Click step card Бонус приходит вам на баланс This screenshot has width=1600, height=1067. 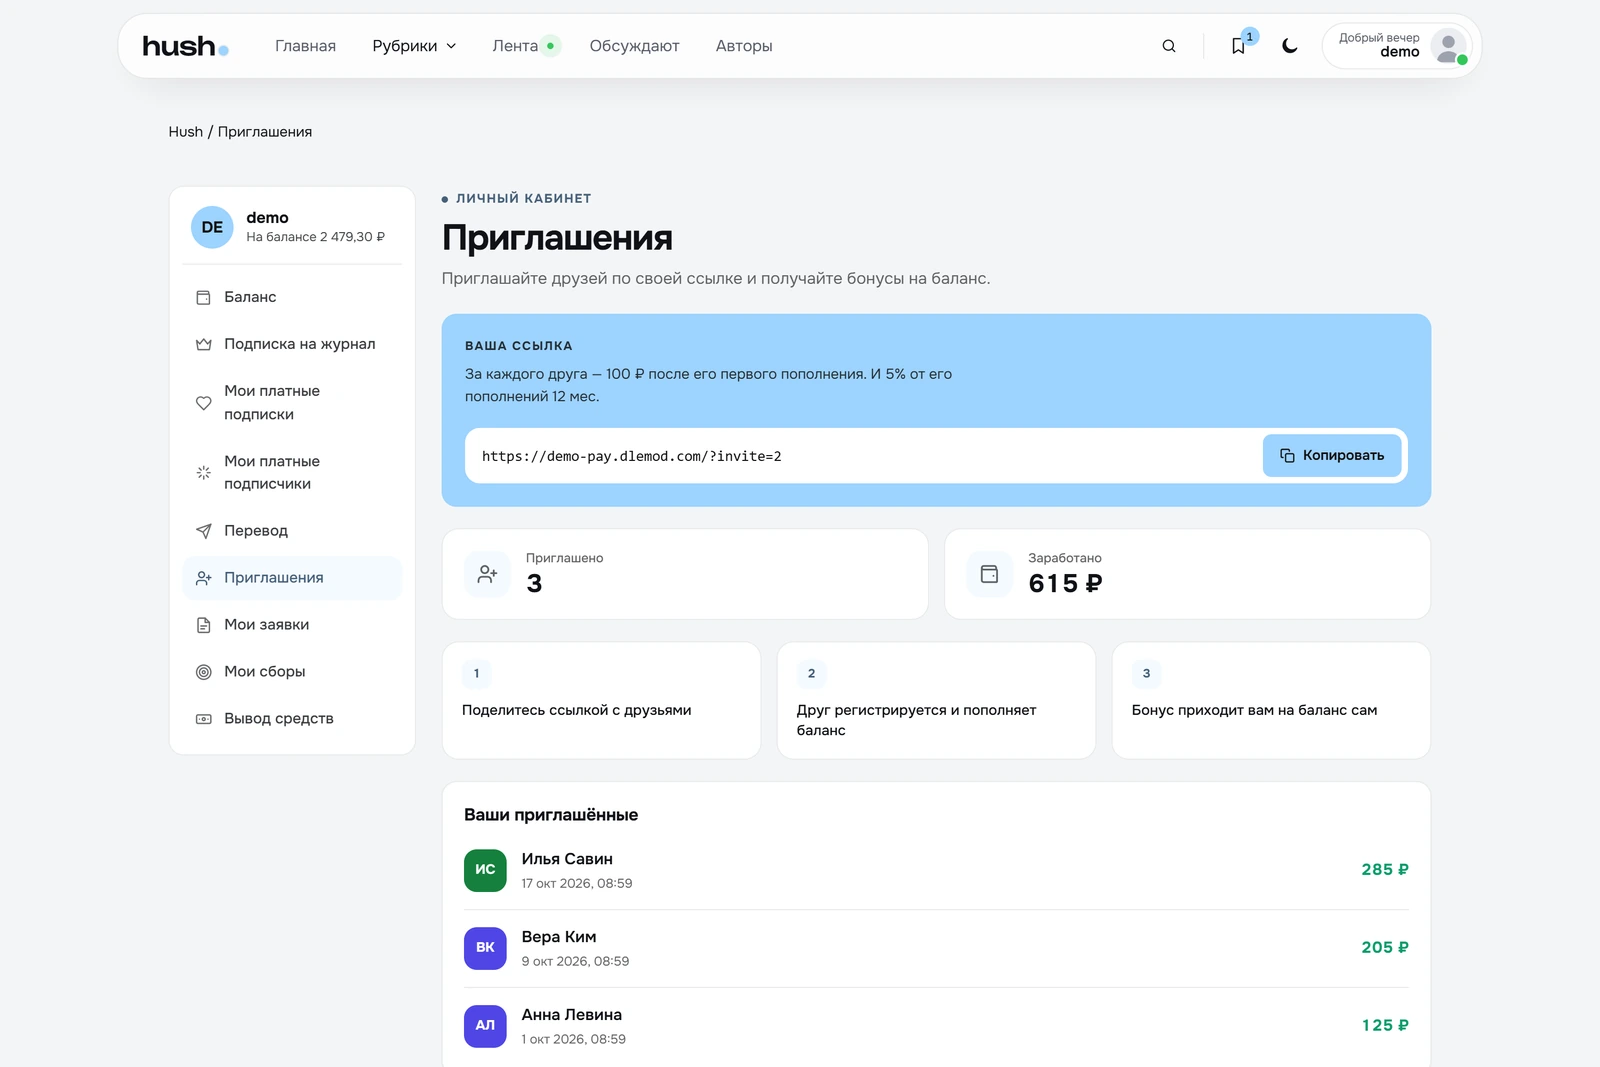[x=1271, y=701]
